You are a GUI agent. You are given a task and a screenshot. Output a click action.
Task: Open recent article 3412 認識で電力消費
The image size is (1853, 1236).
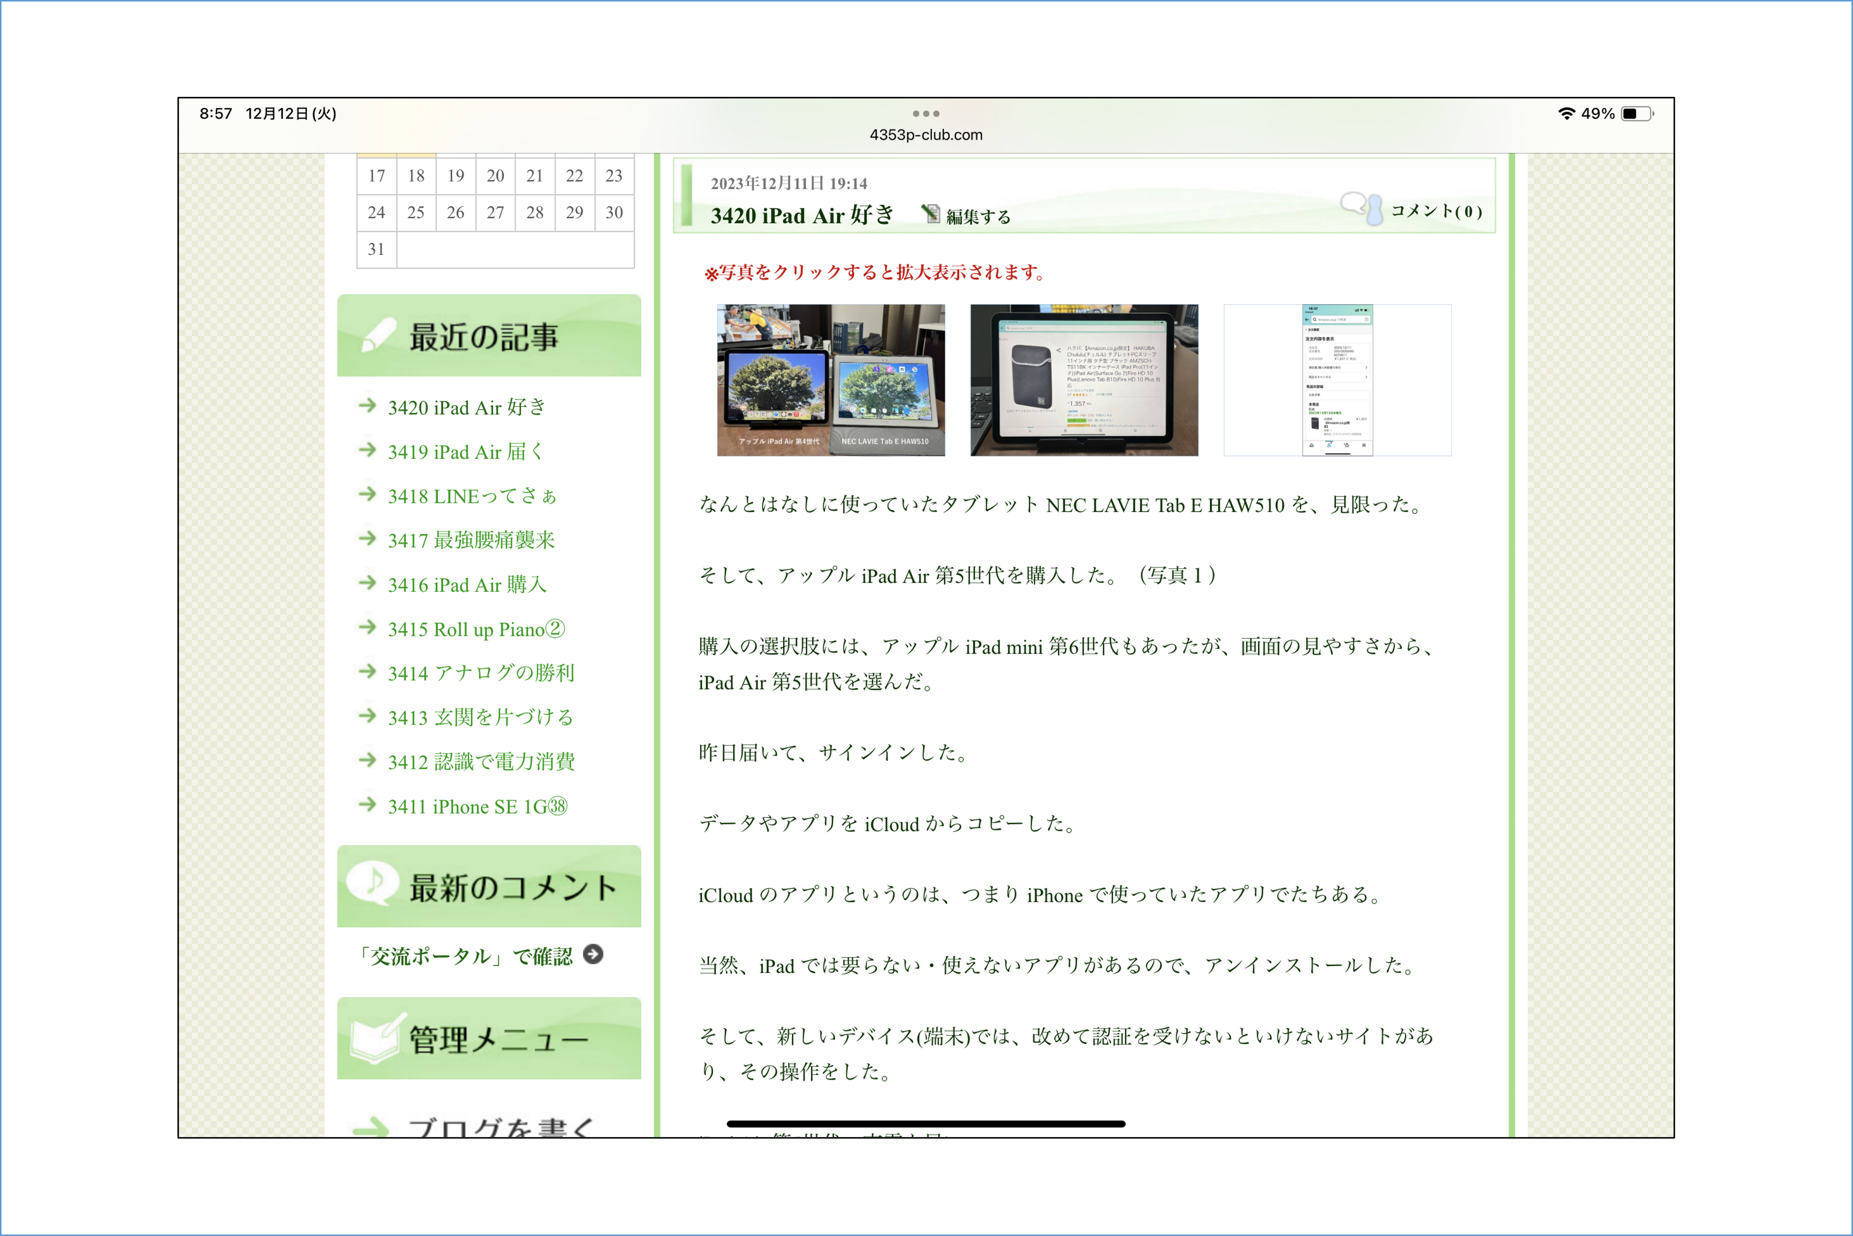pyautogui.click(x=481, y=762)
